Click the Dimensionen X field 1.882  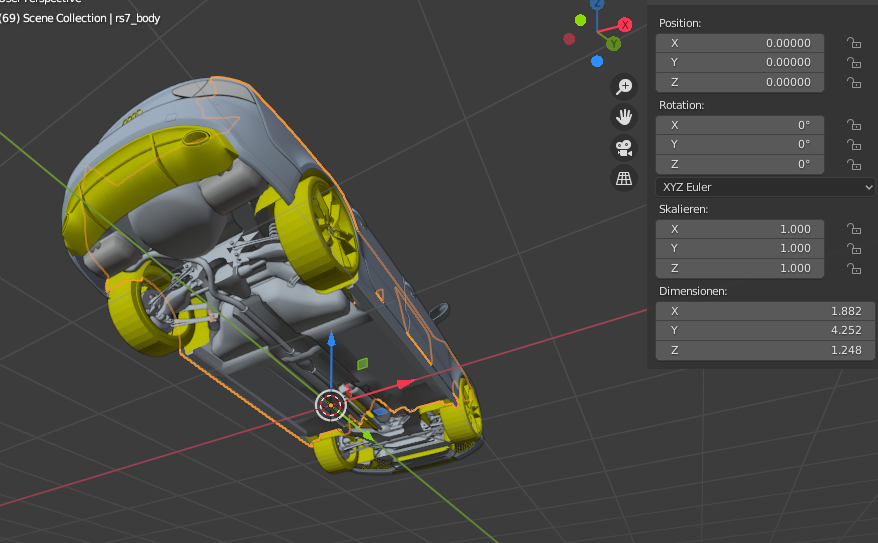pyautogui.click(x=765, y=311)
